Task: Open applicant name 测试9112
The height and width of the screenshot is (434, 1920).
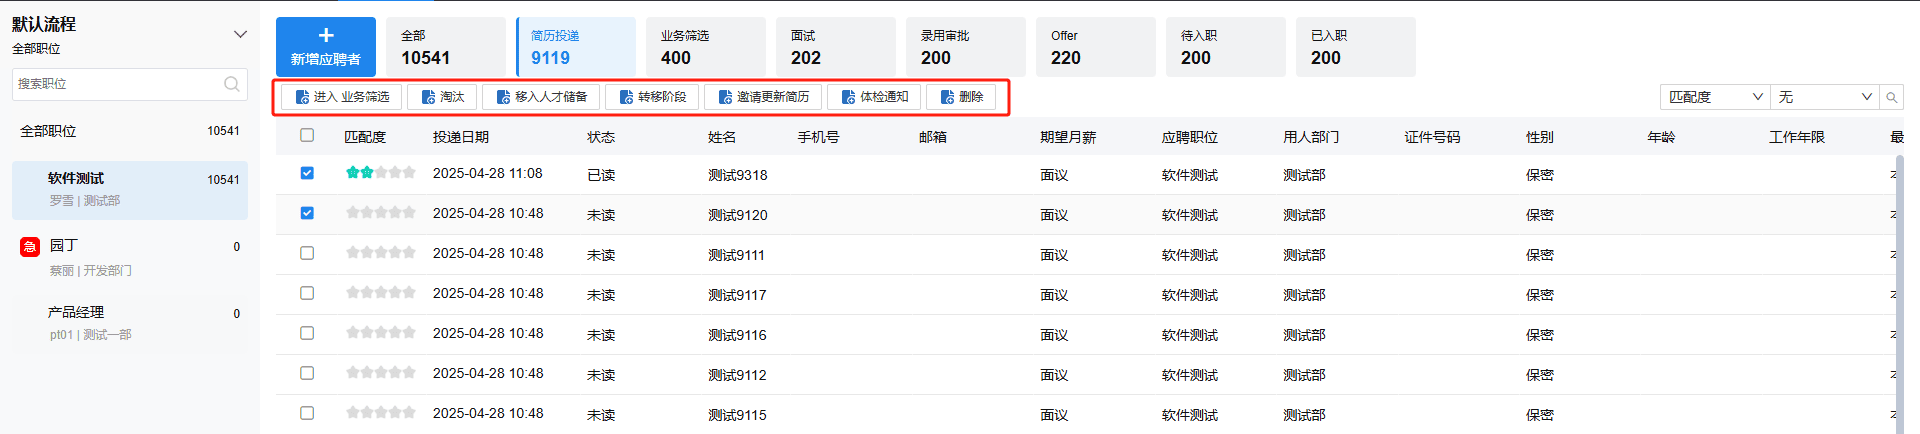Action: (737, 375)
